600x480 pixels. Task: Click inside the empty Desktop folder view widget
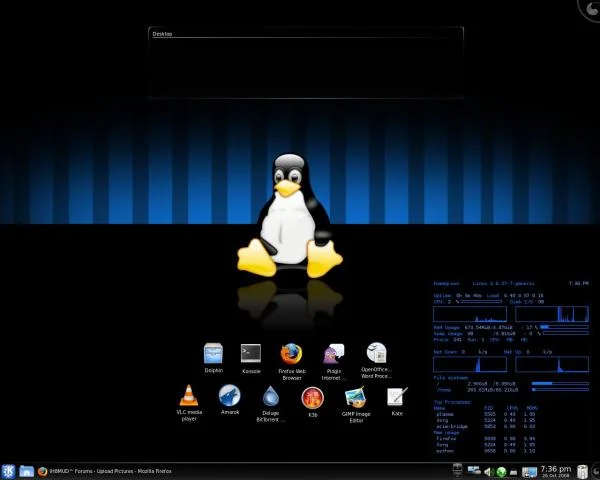pyautogui.click(x=306, y=68)
